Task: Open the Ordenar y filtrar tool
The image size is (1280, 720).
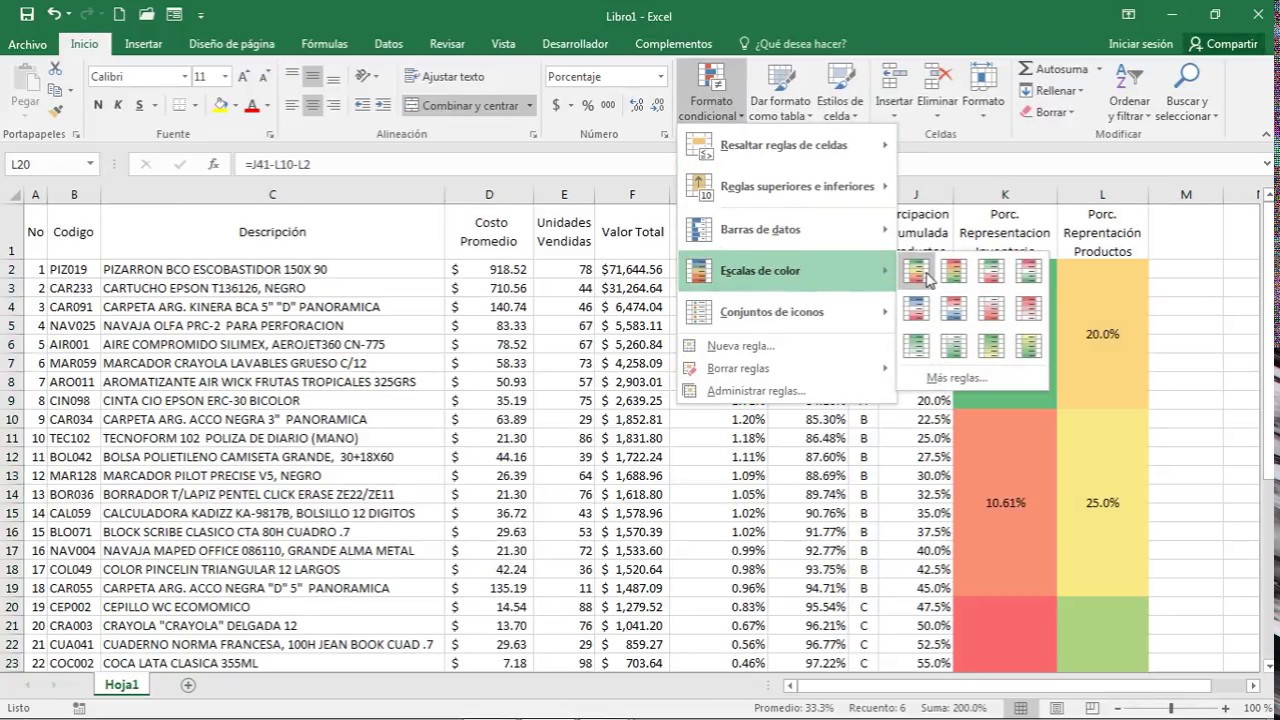Action: coord(1130,92)
